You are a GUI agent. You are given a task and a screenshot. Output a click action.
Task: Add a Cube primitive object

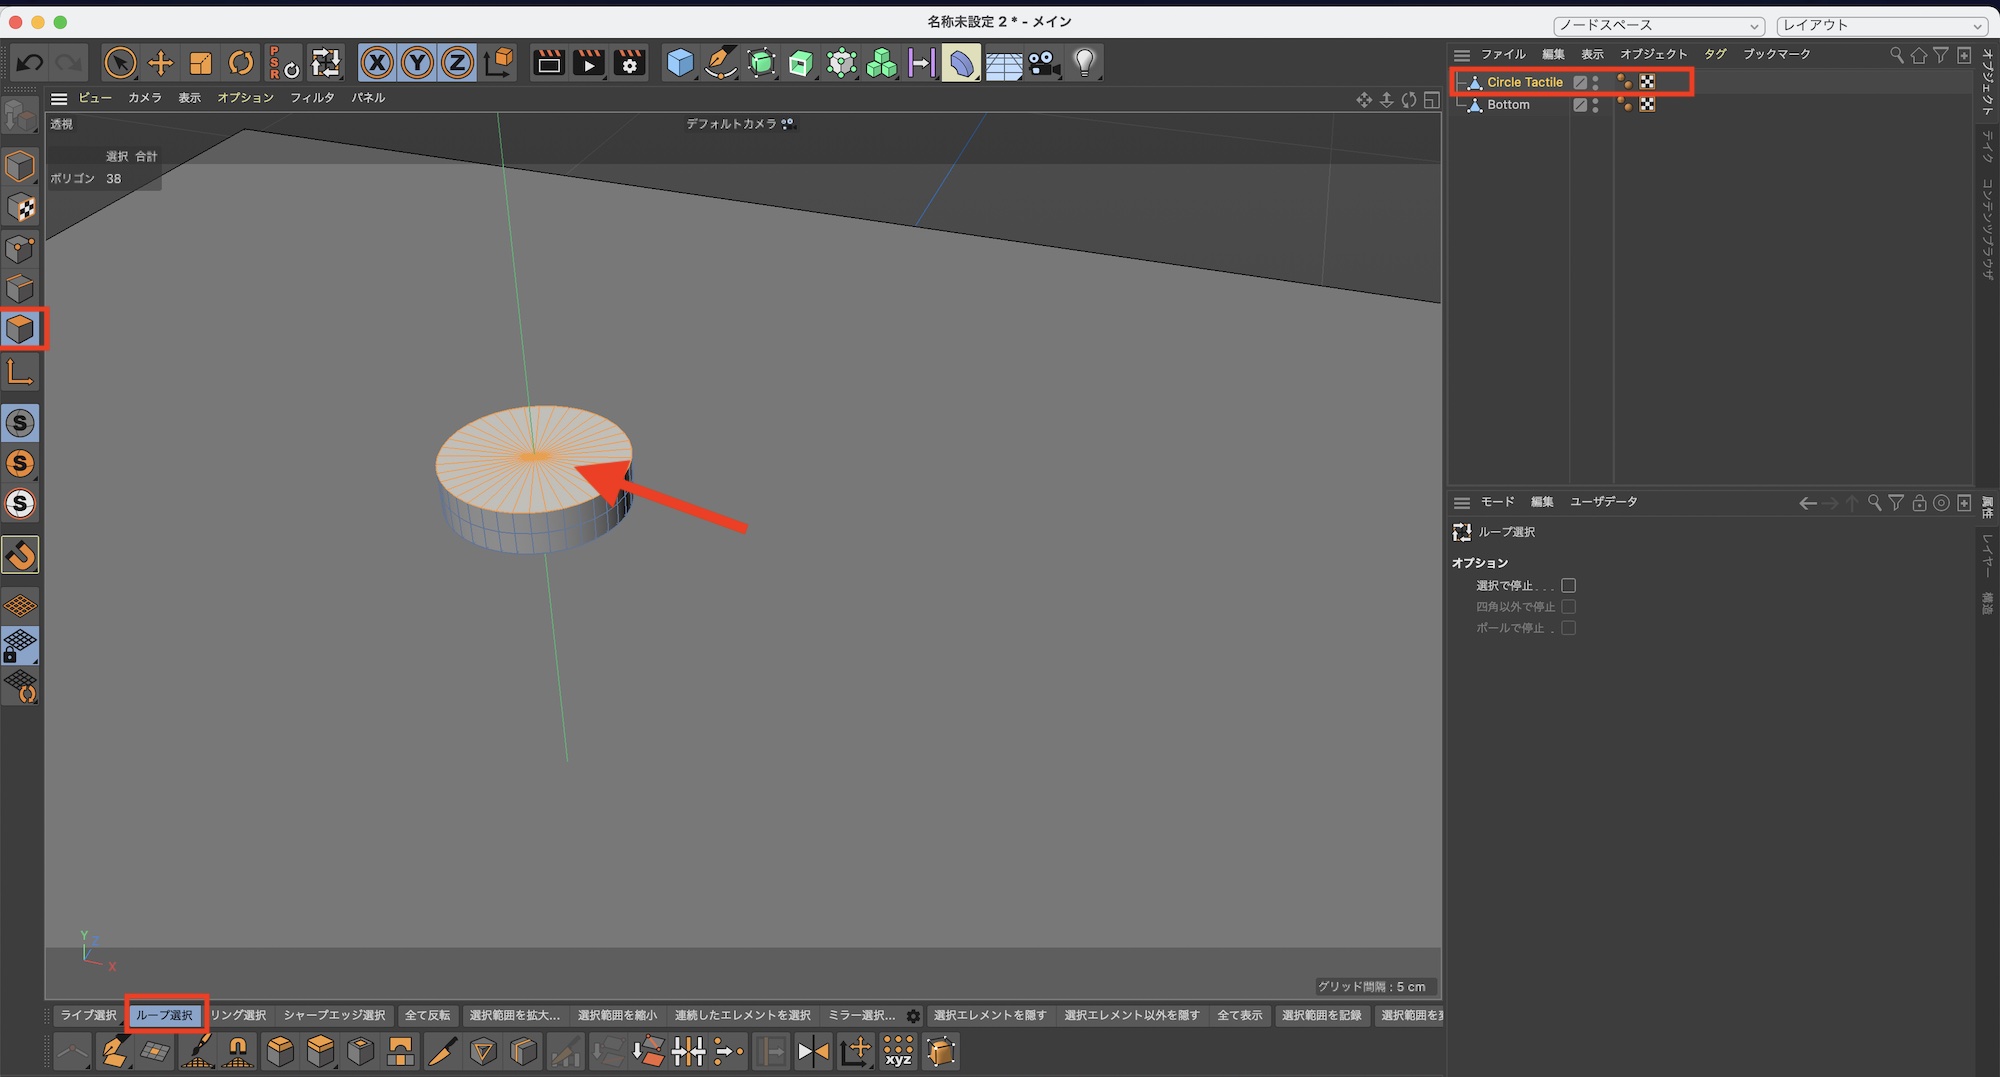point(680,63)
